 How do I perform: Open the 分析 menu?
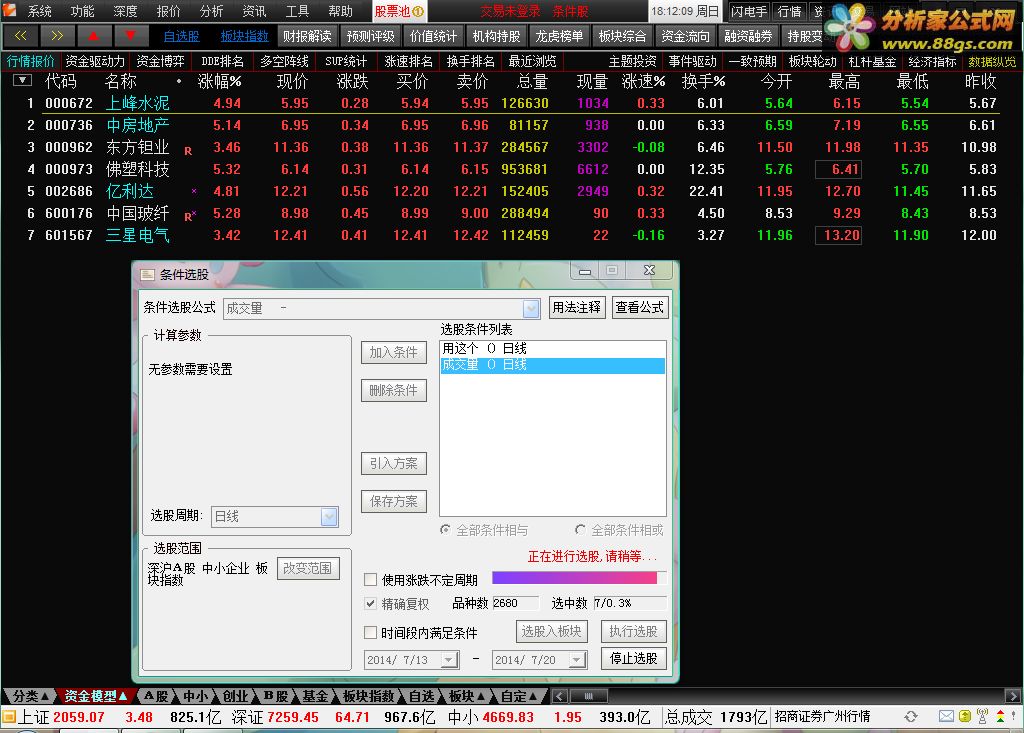click(x=212, y=11)
